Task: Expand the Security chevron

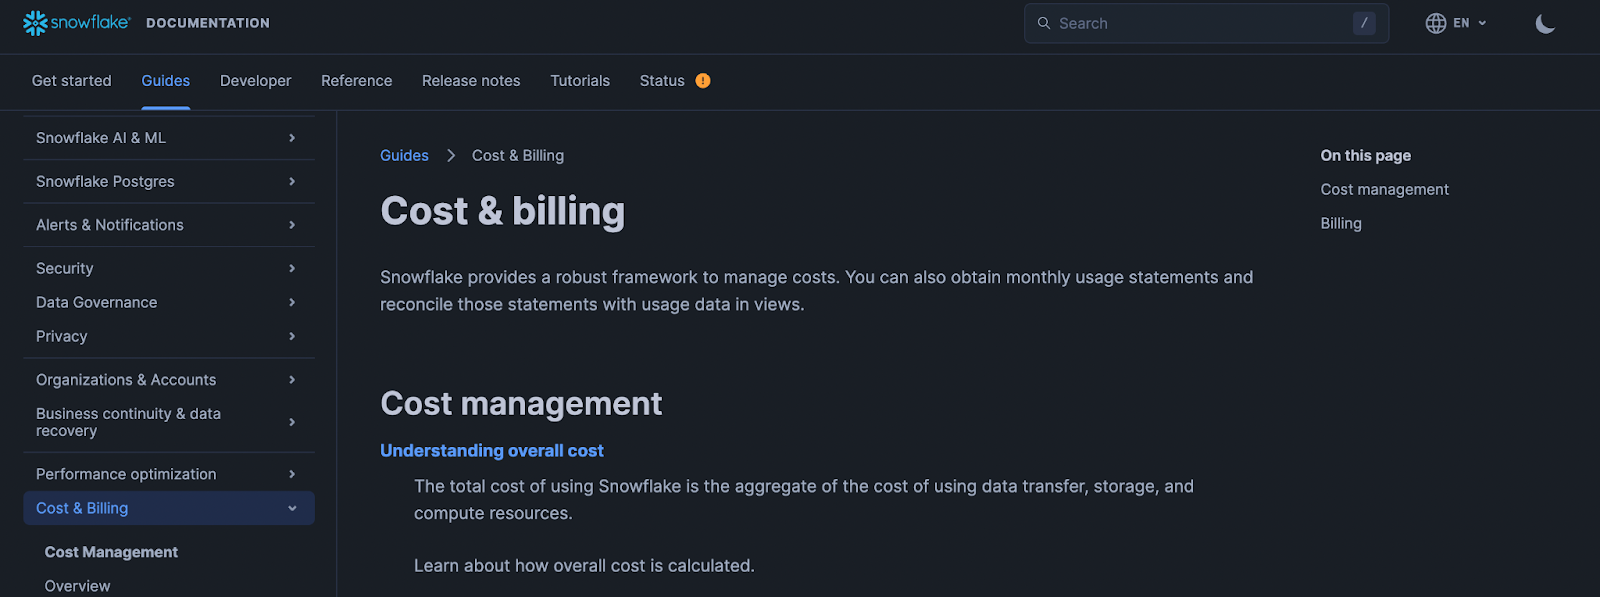Action: click(292, 268)
